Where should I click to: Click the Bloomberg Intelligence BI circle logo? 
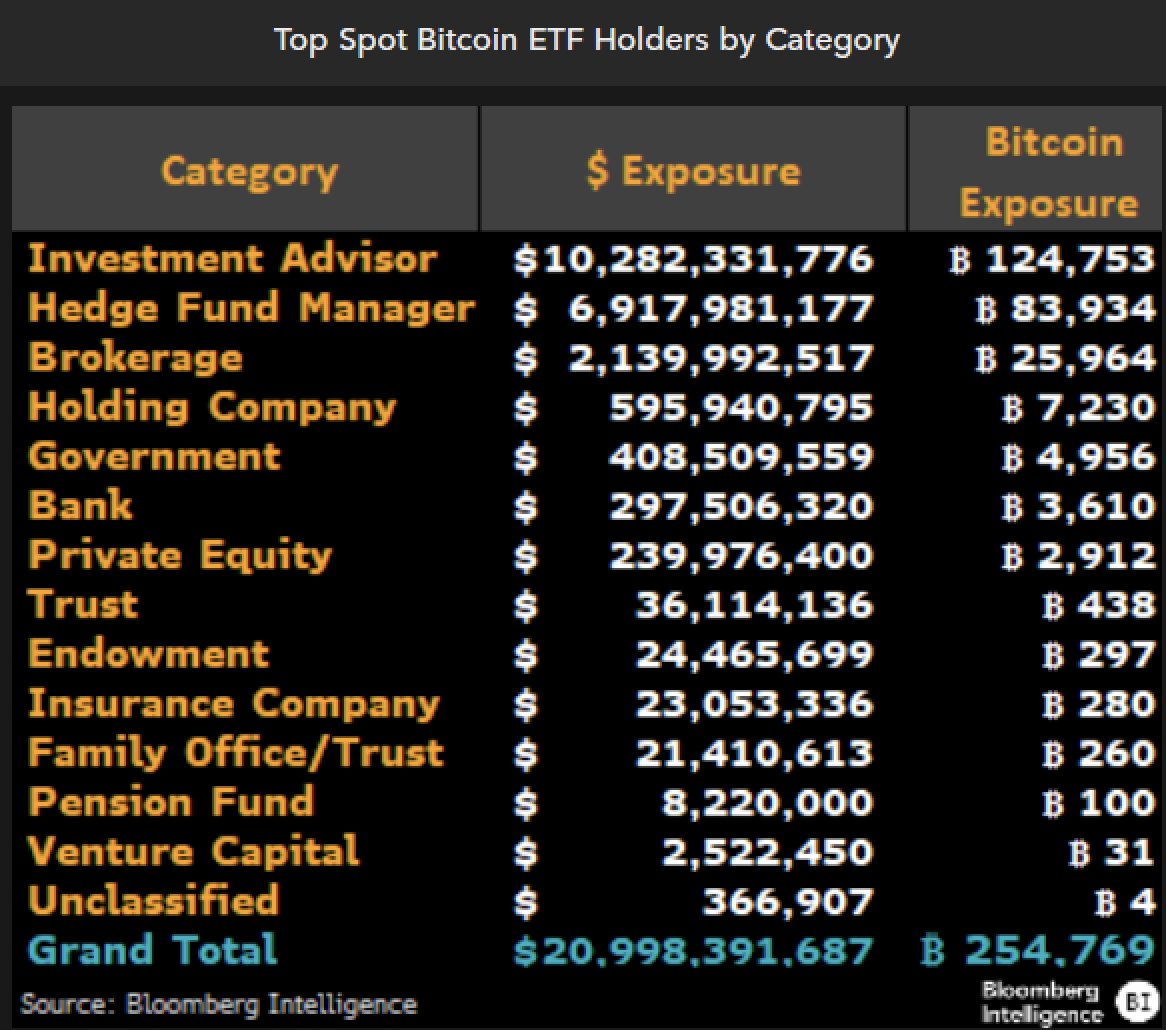(x=1136, y=1001)
